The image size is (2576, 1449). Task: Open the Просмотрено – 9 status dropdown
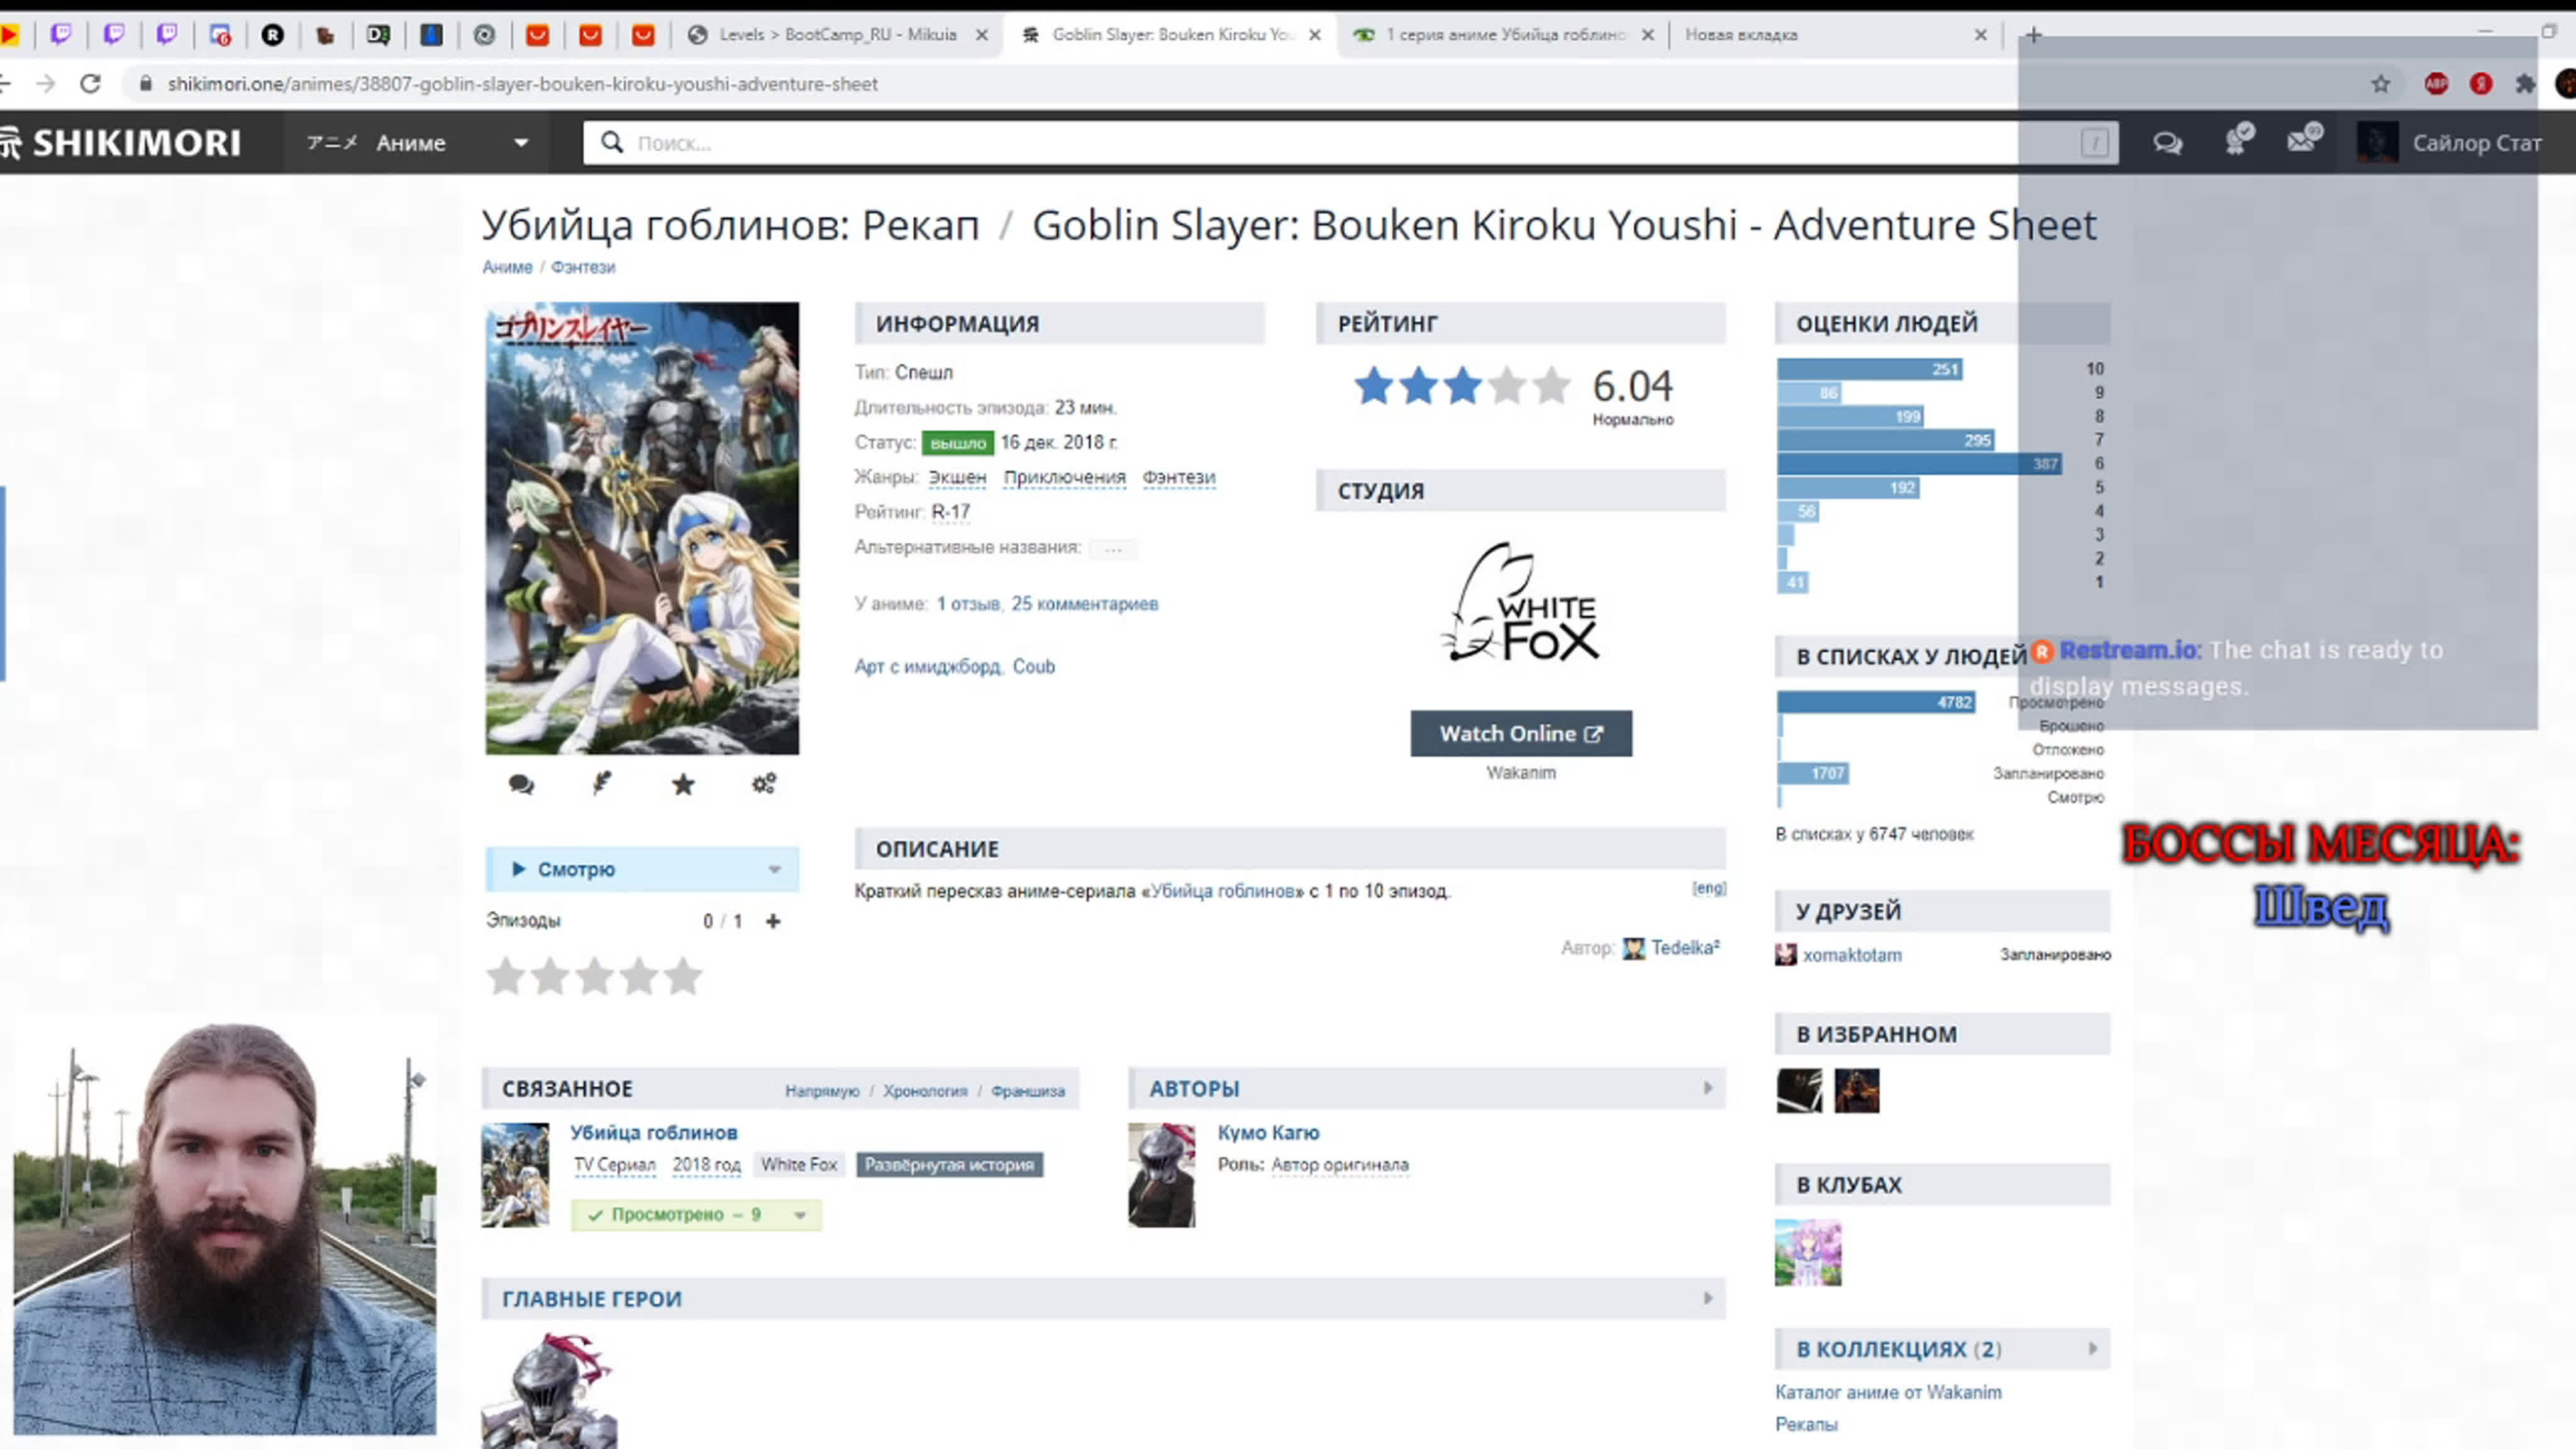(x=696, y=1215)
